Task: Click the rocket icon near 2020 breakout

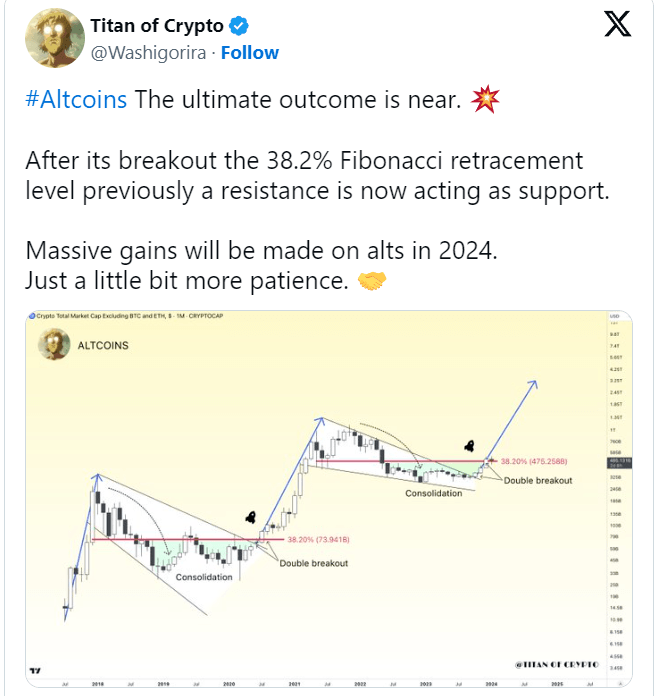Action: 251,517
